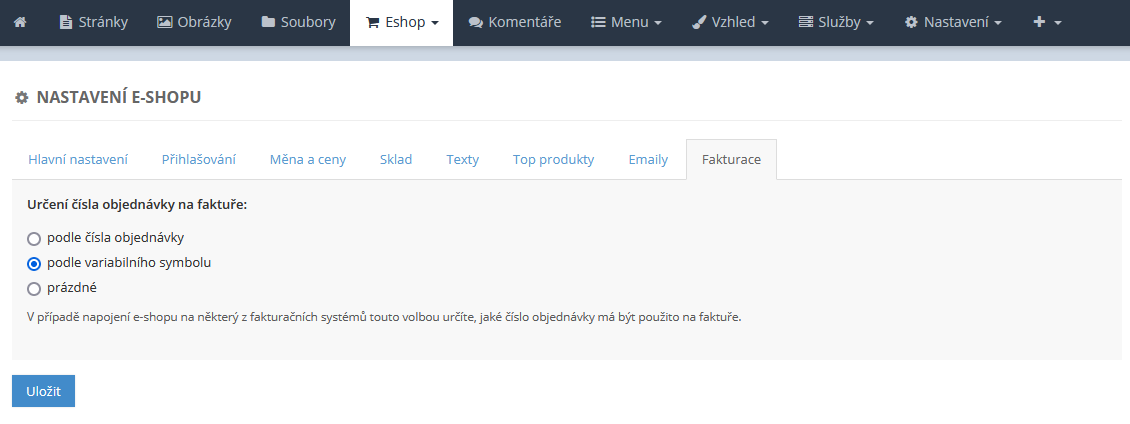Click the Uložit save button
This screenshot has width=1130, height=424.
[43, 391]
